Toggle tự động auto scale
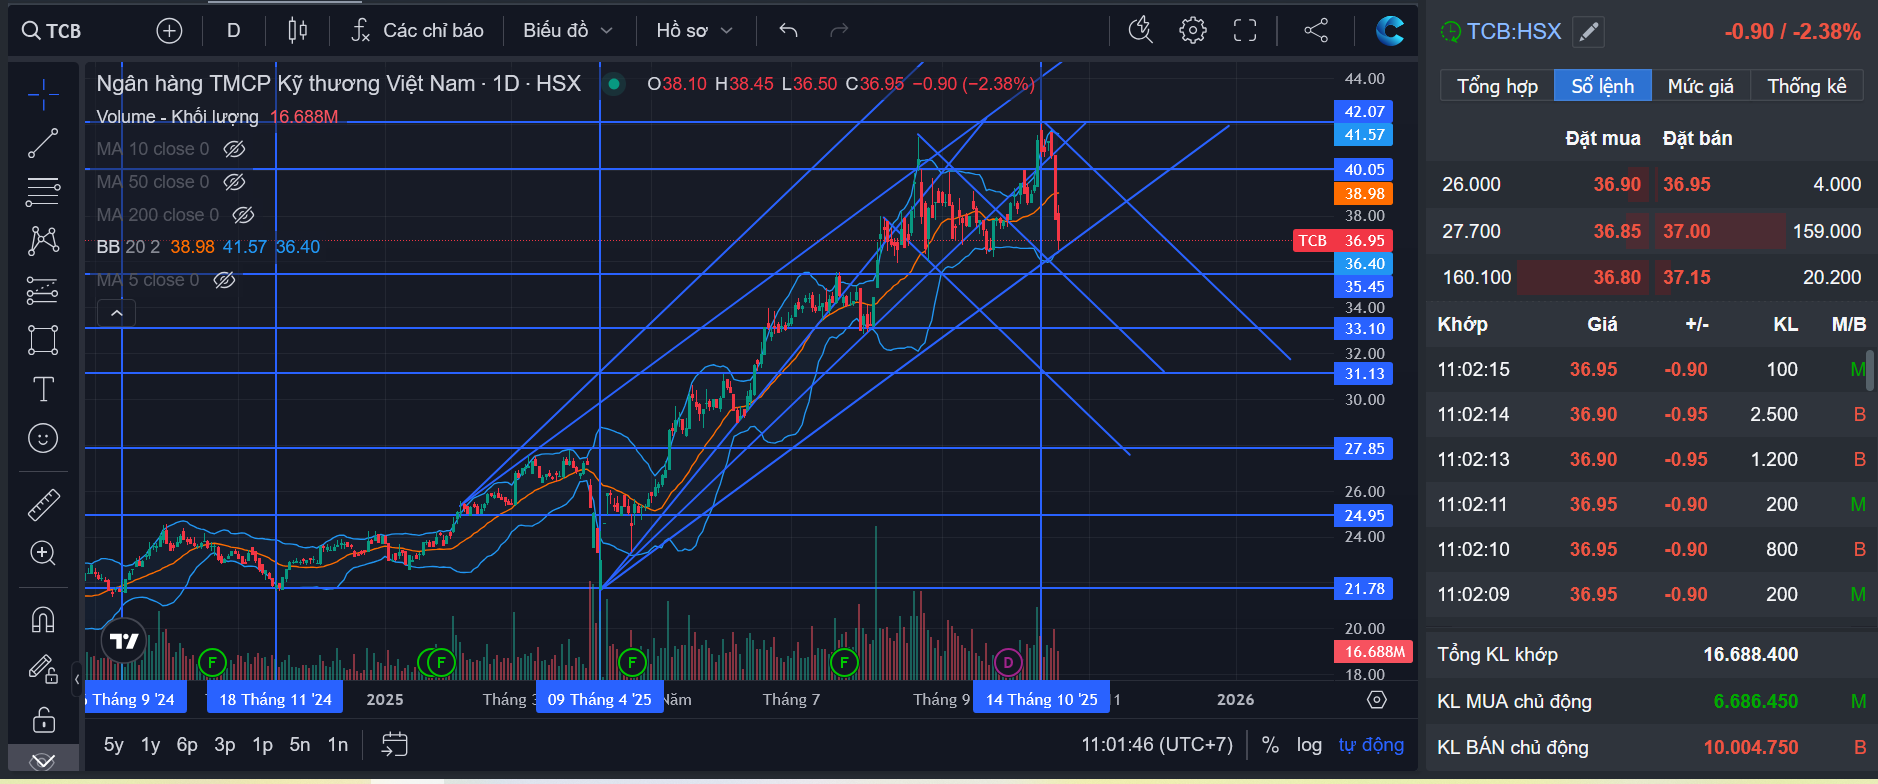 tap(1371, 745)
